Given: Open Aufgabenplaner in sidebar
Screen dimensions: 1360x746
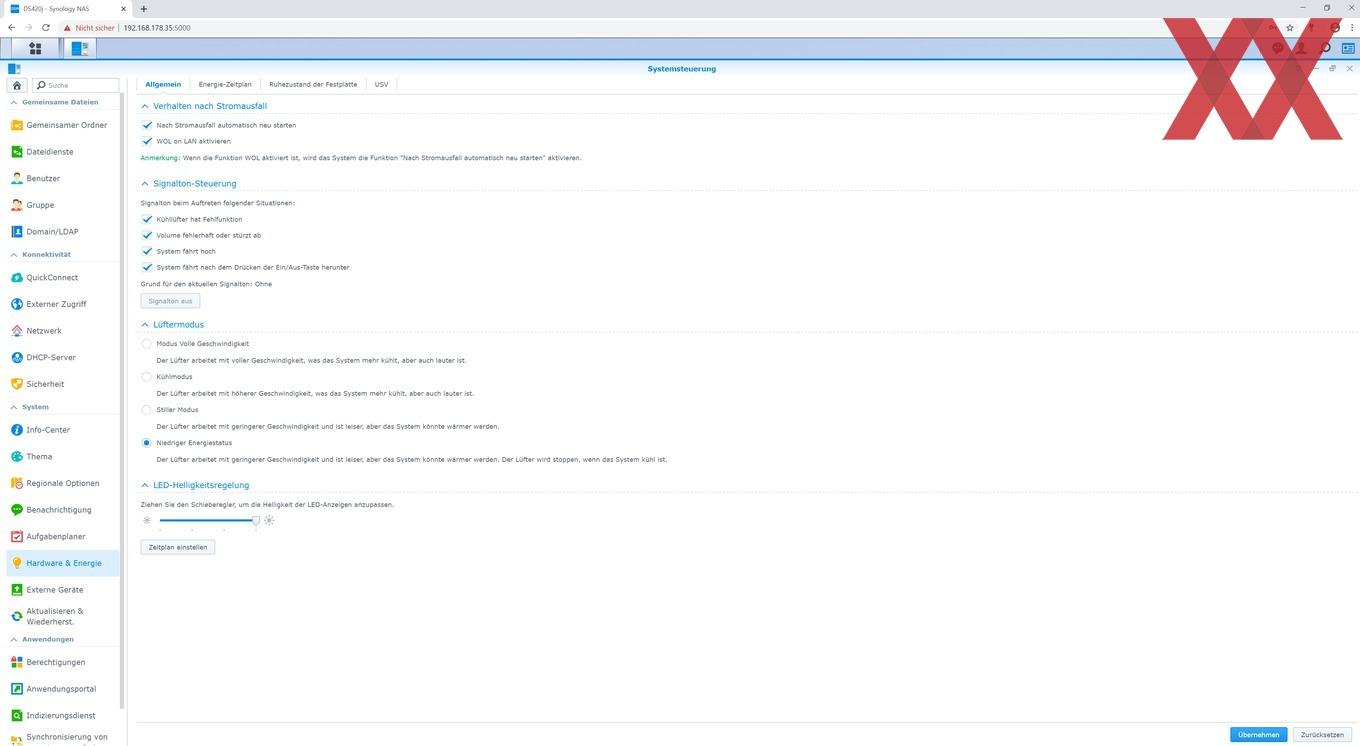Looking at the screenshot, I should click(x=62, y=537).
